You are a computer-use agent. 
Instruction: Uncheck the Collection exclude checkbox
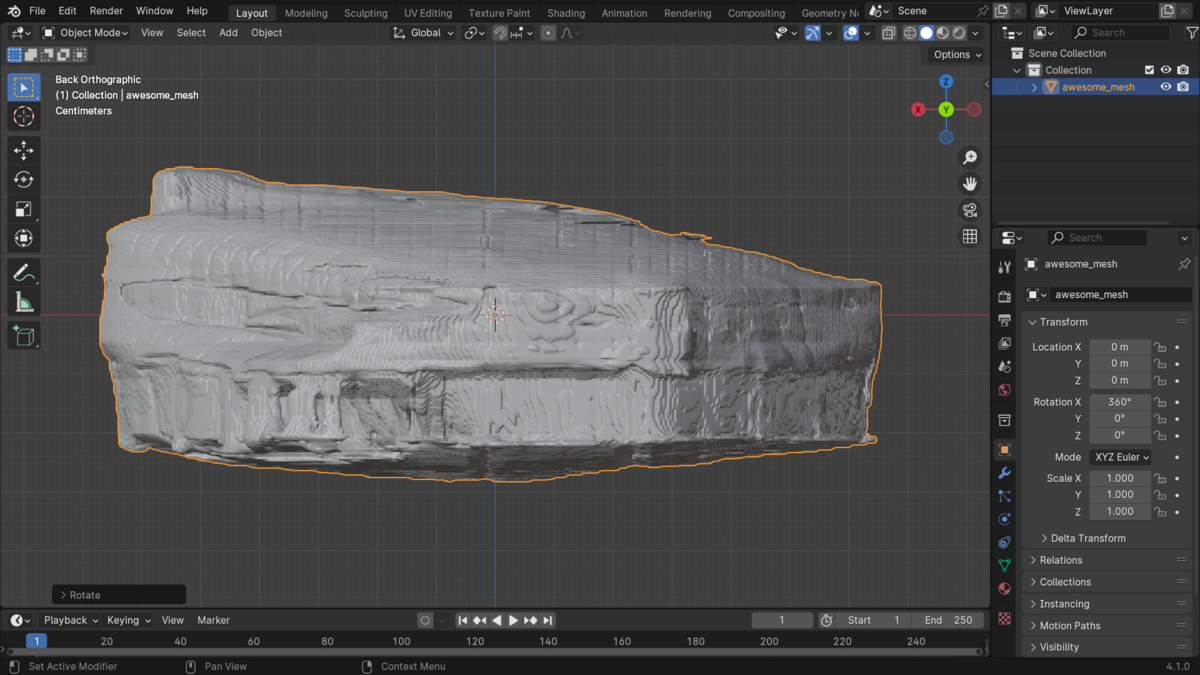(1149, 70)
